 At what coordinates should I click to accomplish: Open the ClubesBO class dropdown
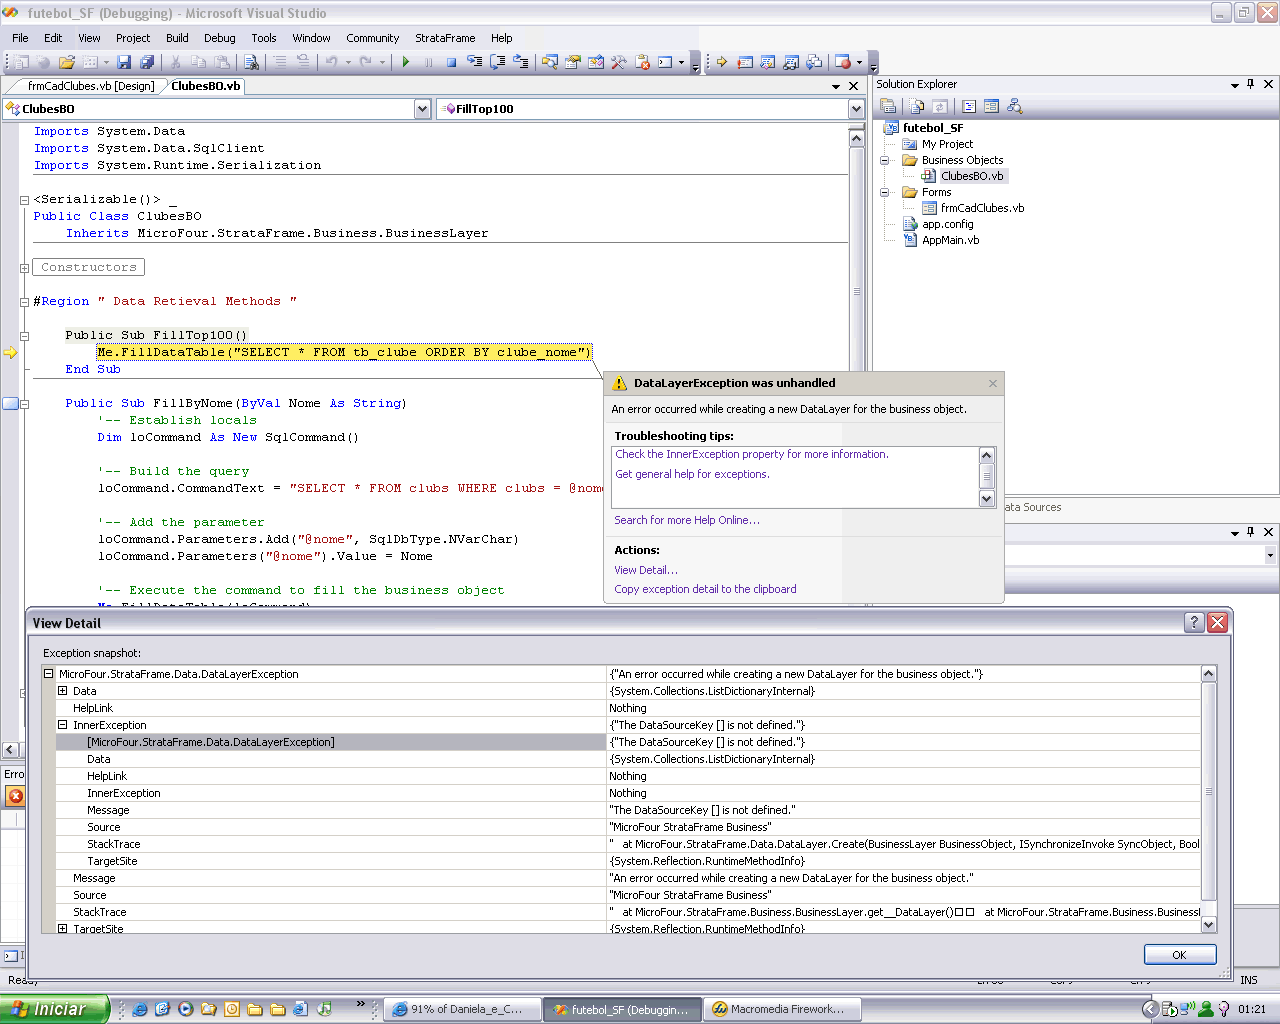tap(422, 109)
